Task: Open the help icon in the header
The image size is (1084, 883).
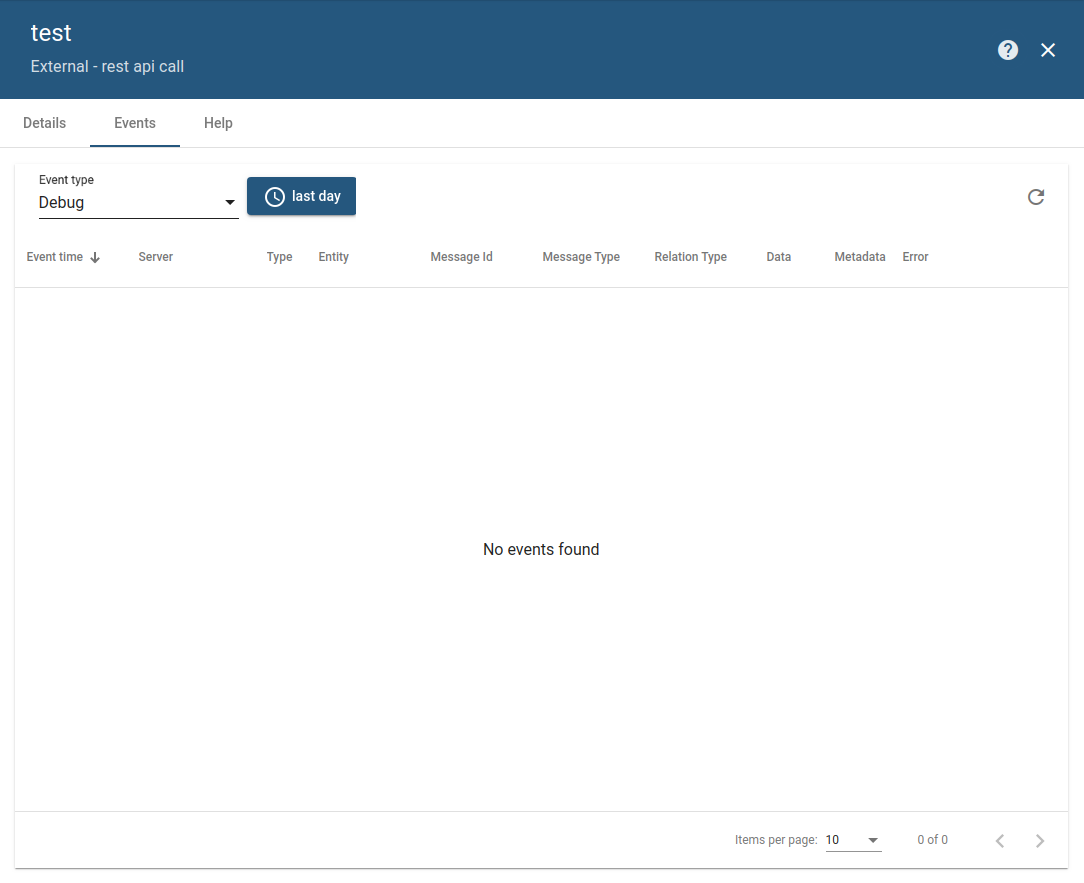Action: click(x=1008, y=49)
